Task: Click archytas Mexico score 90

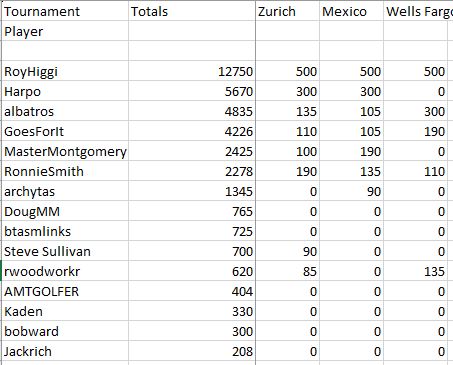Action: click(352, 191)
